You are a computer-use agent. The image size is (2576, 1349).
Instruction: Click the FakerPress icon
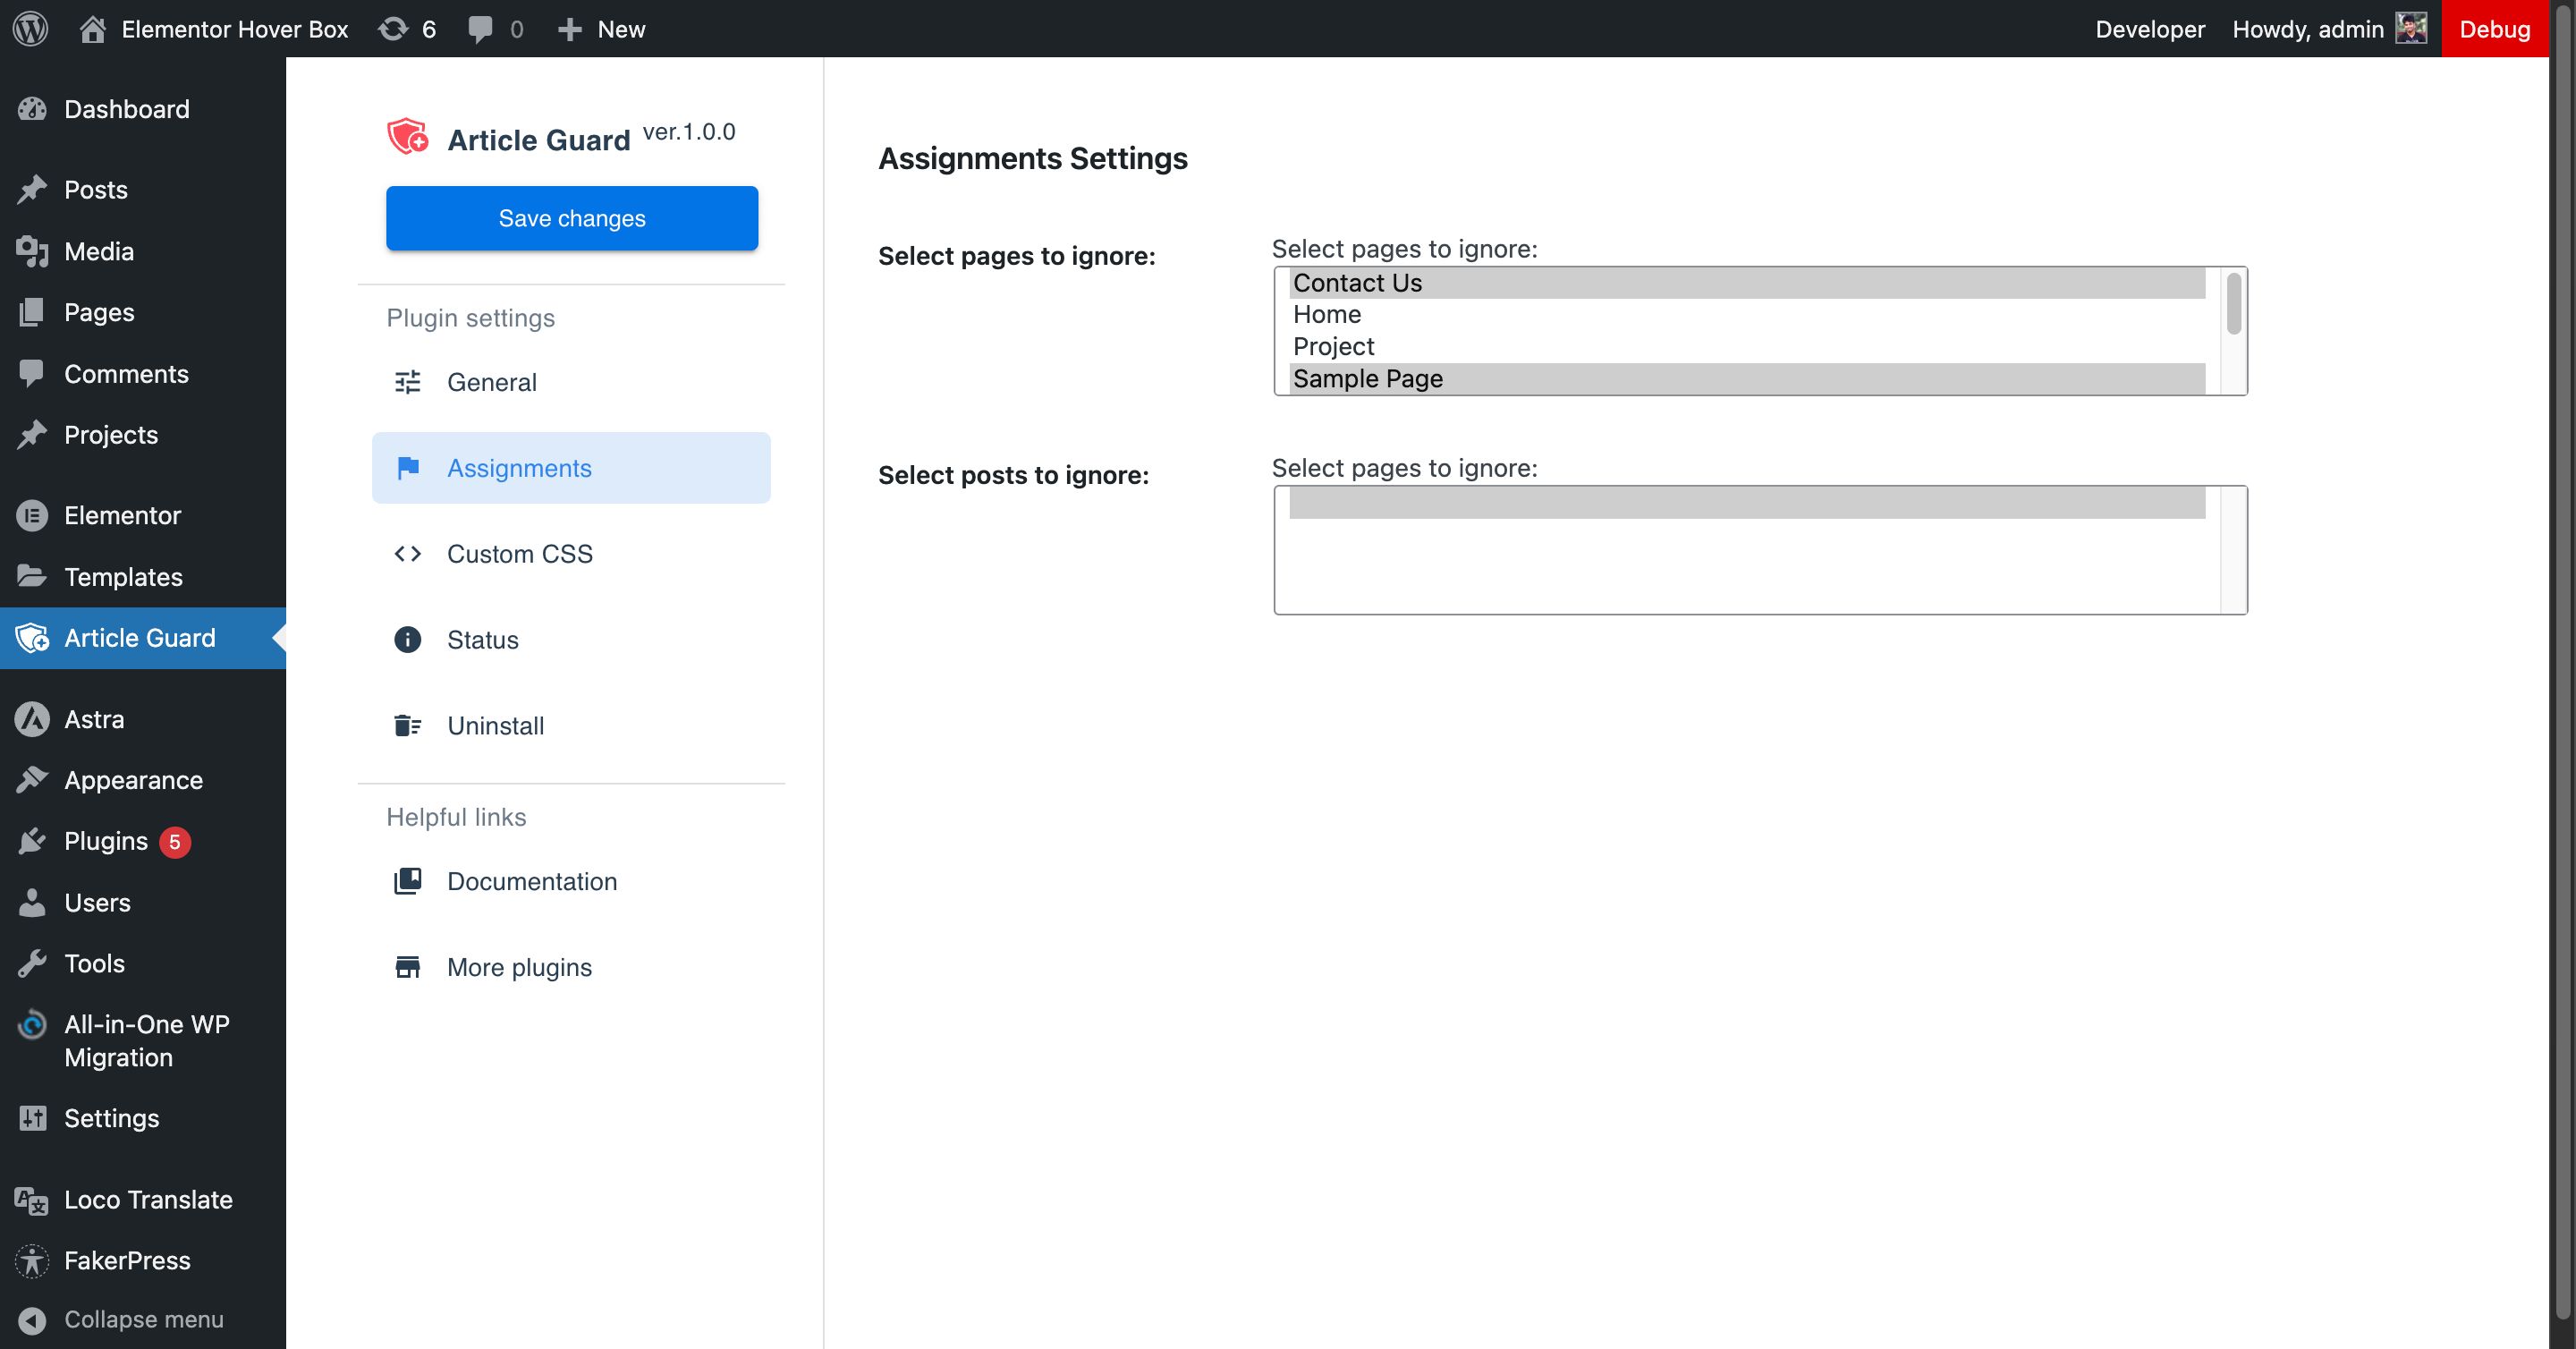pyautogui.click(x=32, y=1261)
